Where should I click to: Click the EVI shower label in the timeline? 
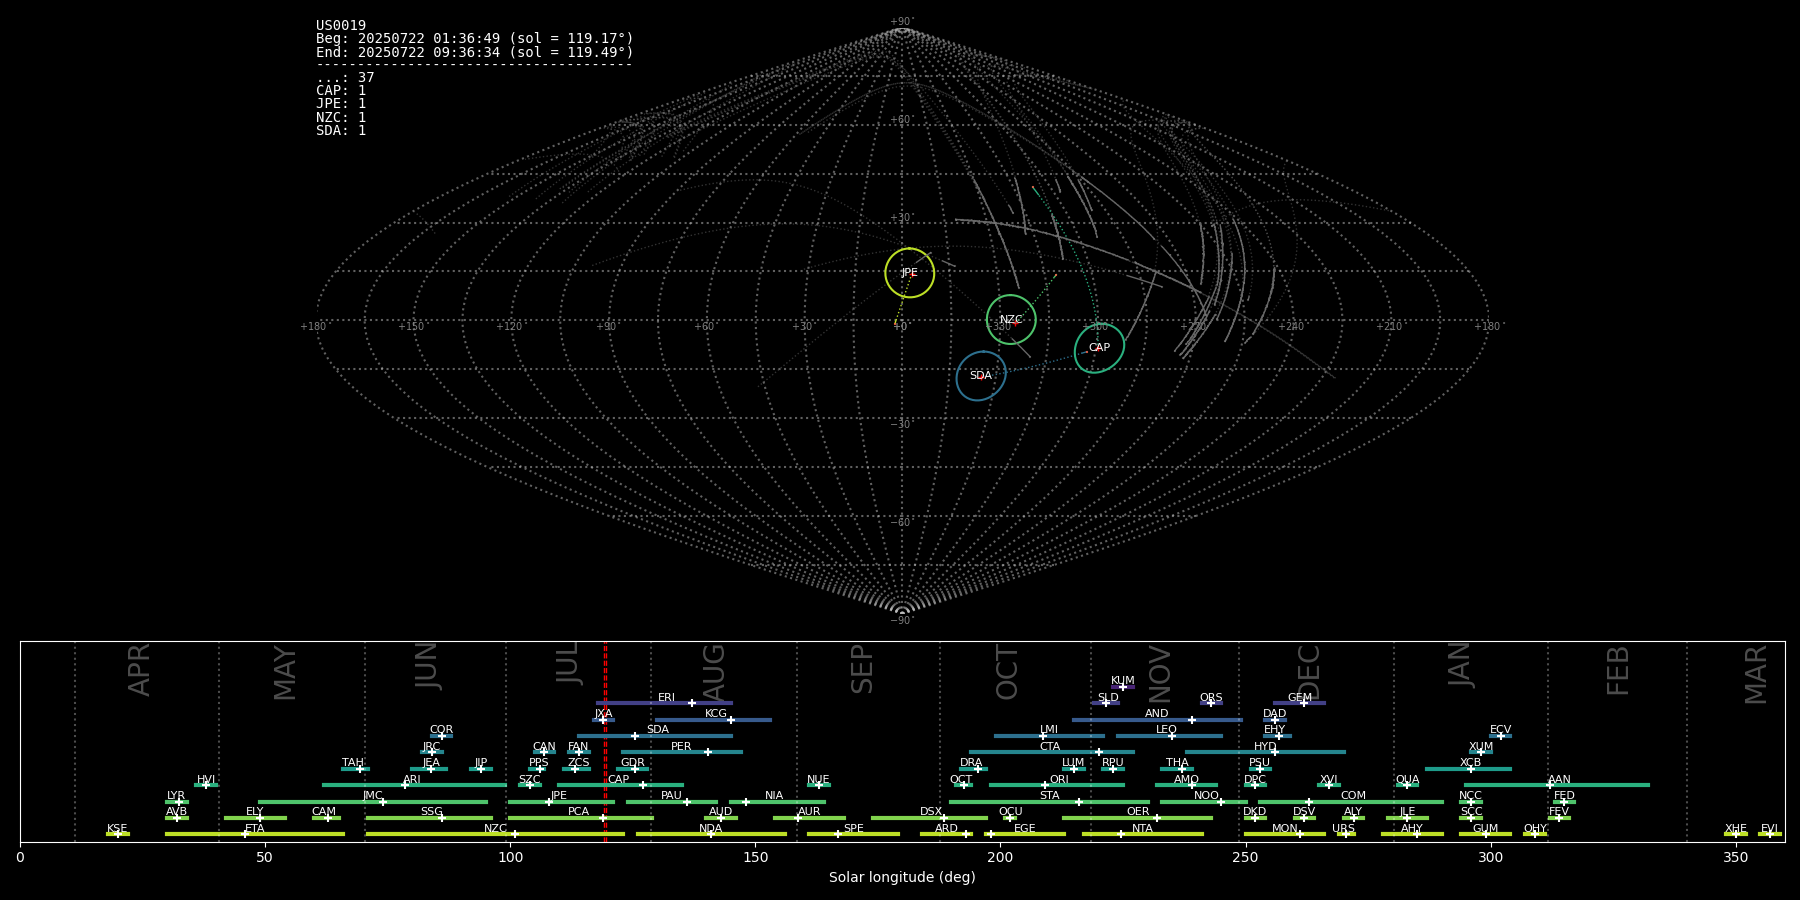[1769, 829]
